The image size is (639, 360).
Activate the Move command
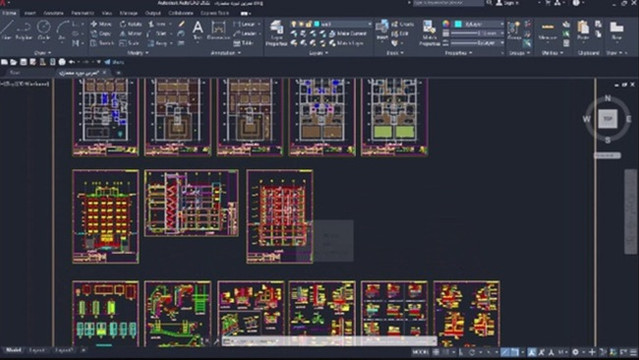point(101,24)
